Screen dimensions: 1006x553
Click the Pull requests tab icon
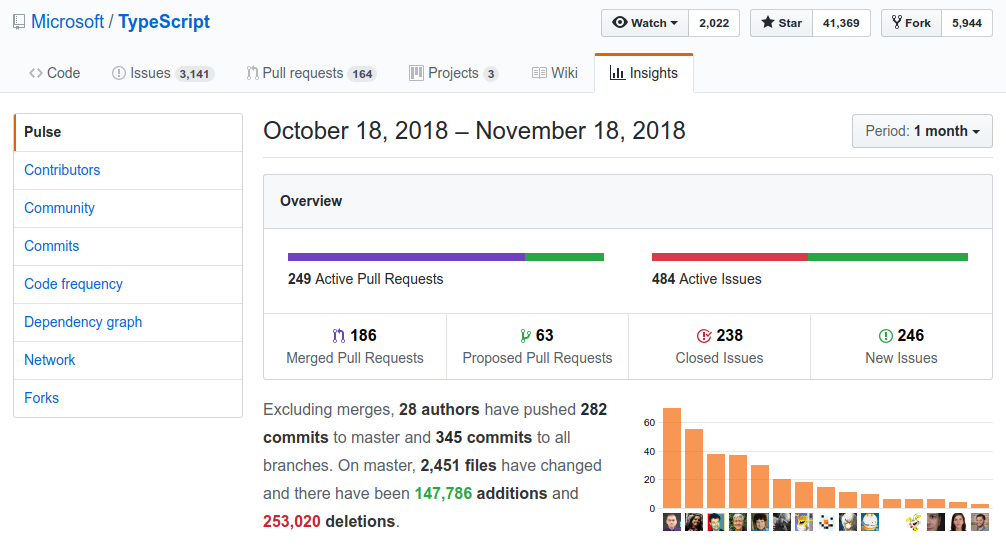click(253, 73)
